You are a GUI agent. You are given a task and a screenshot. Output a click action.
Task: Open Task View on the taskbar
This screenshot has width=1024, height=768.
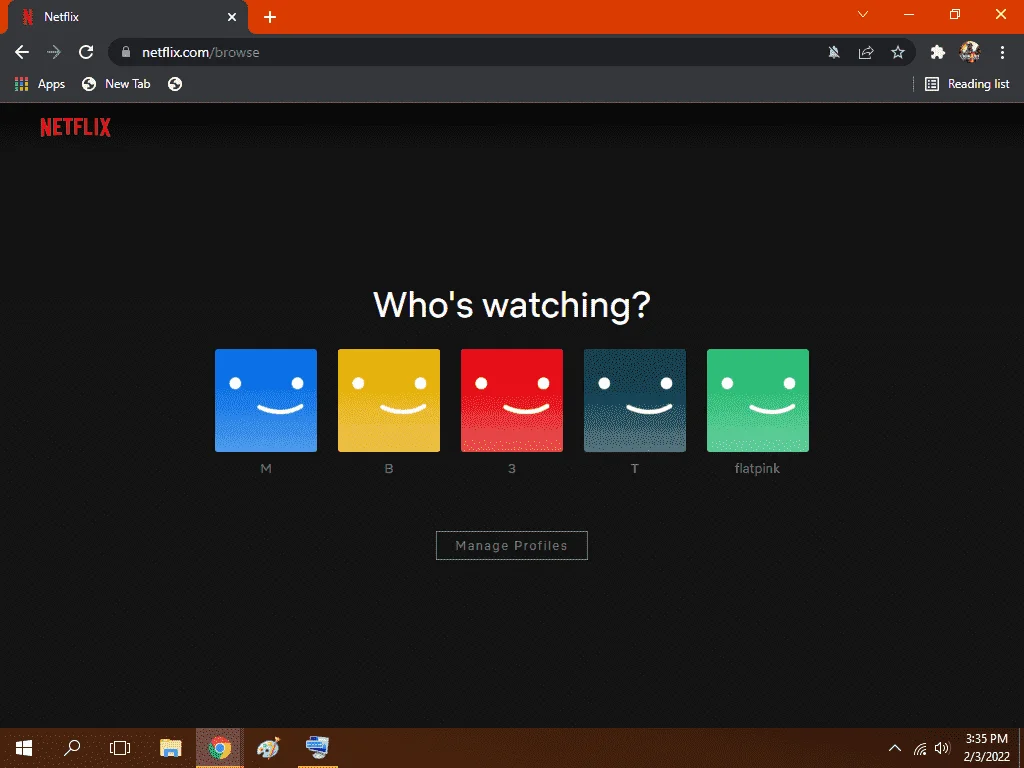pyautogui.click(x=120, y=748)
